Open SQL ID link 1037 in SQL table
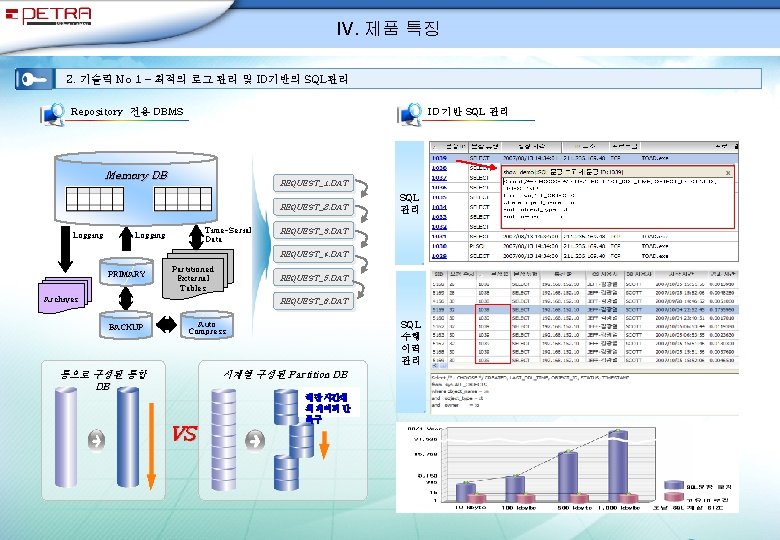 439,178
